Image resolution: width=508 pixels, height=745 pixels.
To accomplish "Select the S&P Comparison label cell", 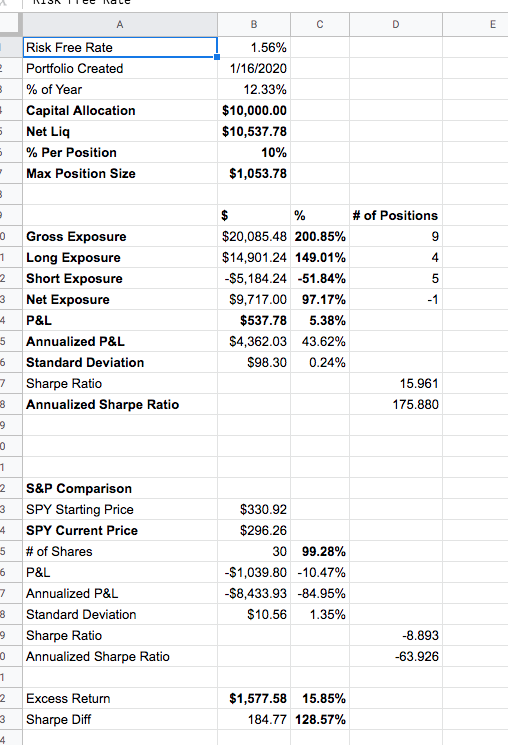I will [120, 488].
